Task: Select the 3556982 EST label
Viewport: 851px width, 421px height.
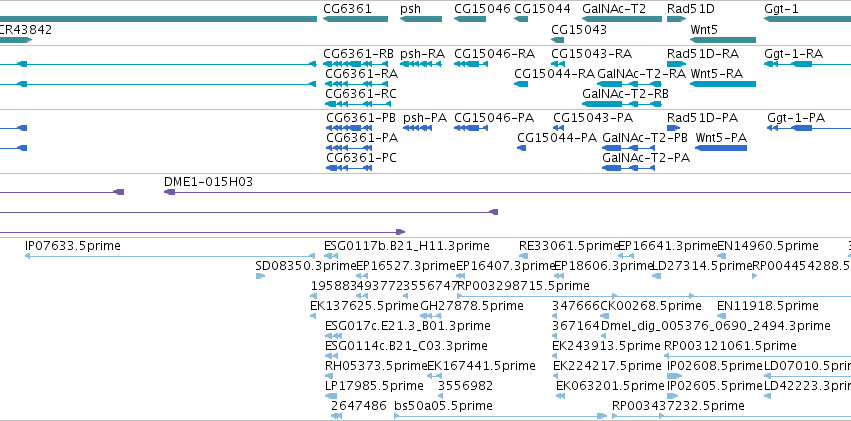Action: point(466,386)
